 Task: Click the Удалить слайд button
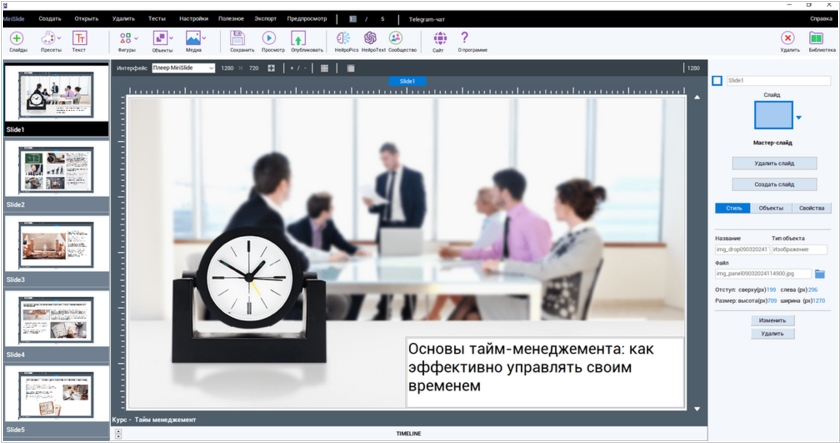point(774,163)
